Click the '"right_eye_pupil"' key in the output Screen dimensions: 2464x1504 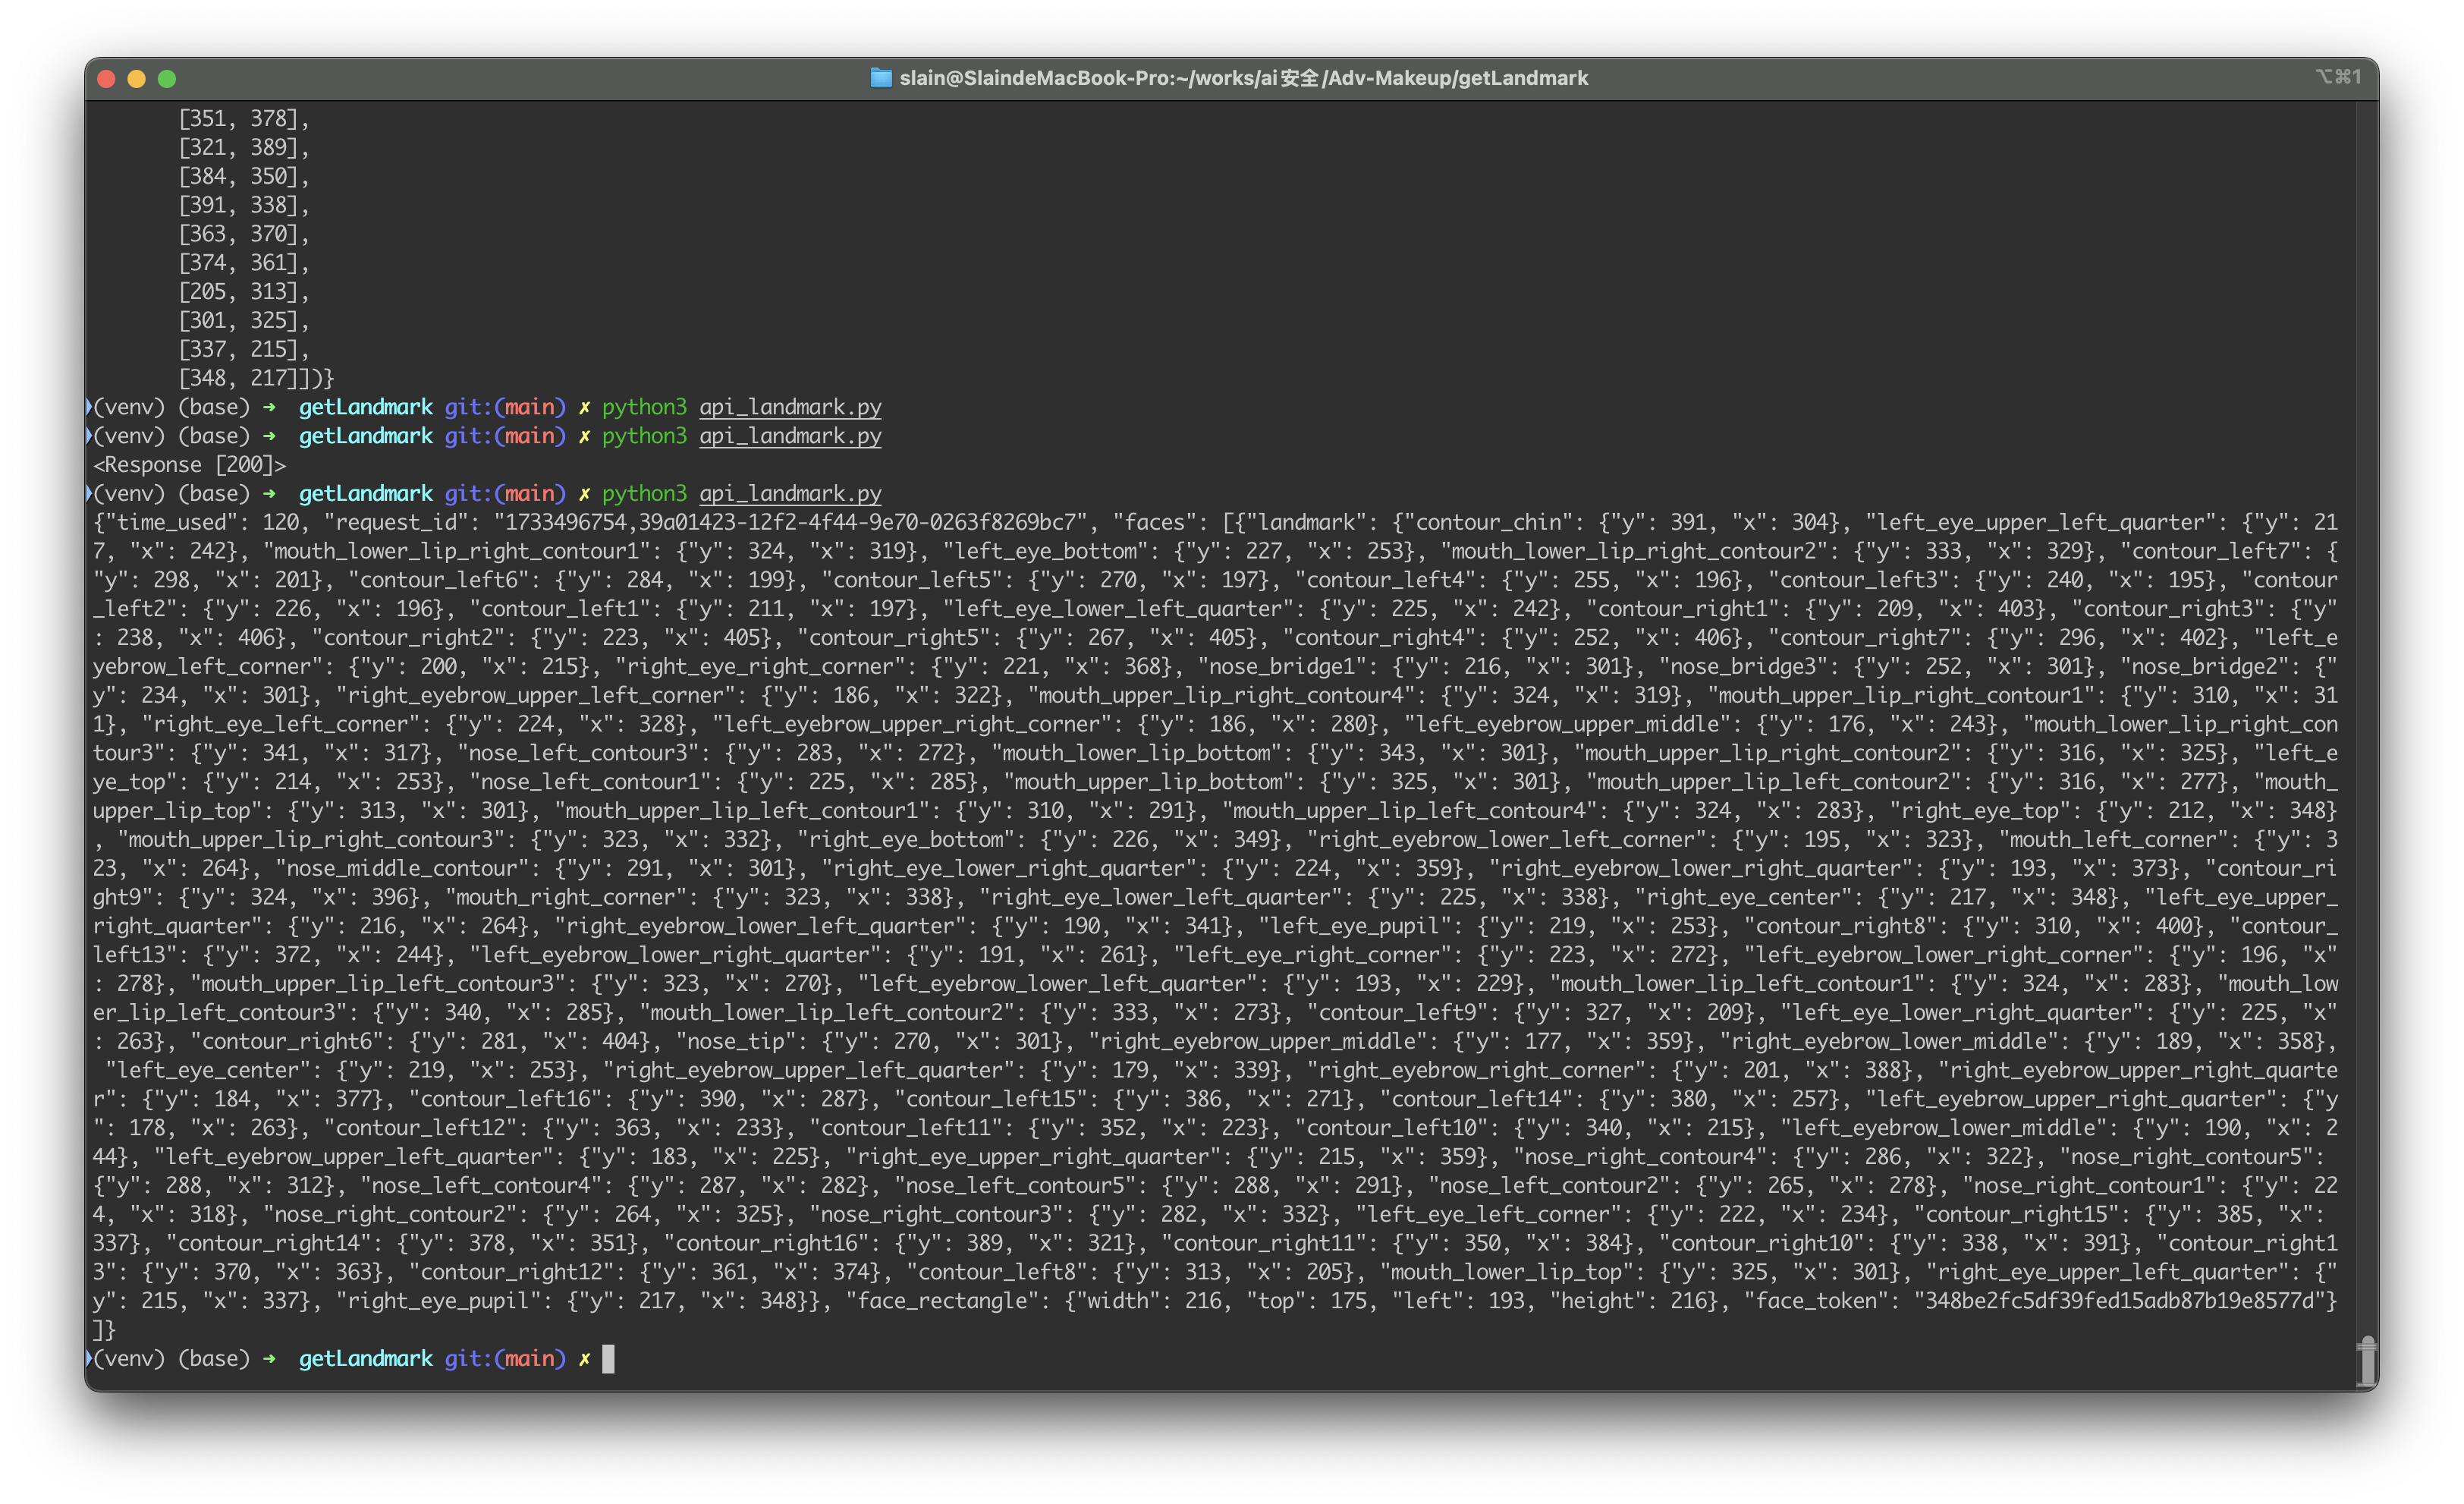445,1301
